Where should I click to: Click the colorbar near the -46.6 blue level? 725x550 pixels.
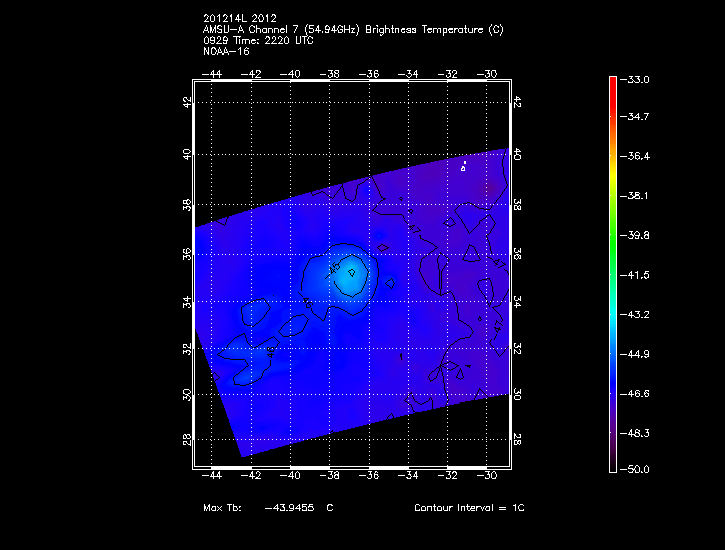click(613, 393)
